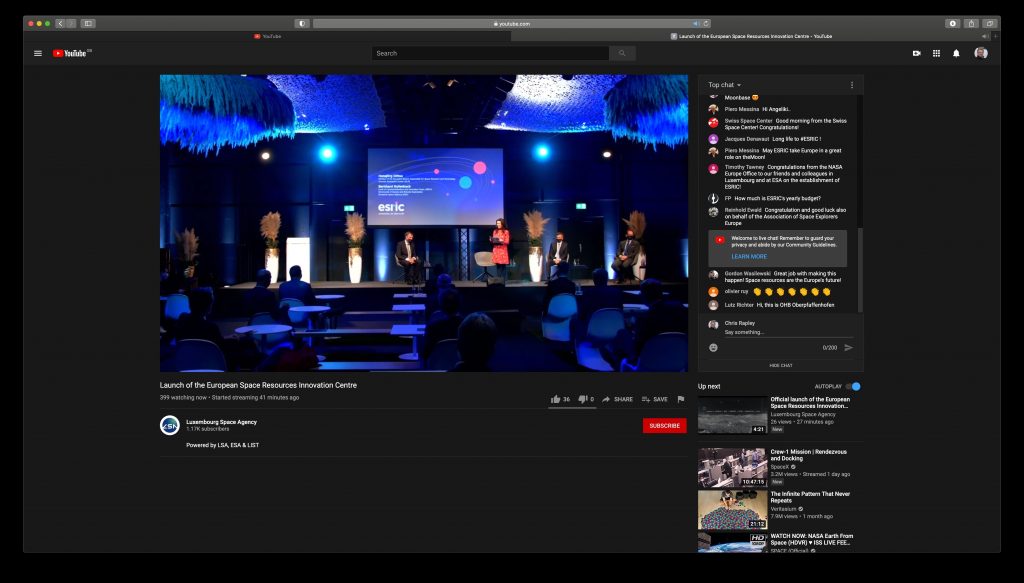The height and width of the screenshot is (583, 1024).
Task: Click in the YouTube search field
Action: tap(490, 54)
